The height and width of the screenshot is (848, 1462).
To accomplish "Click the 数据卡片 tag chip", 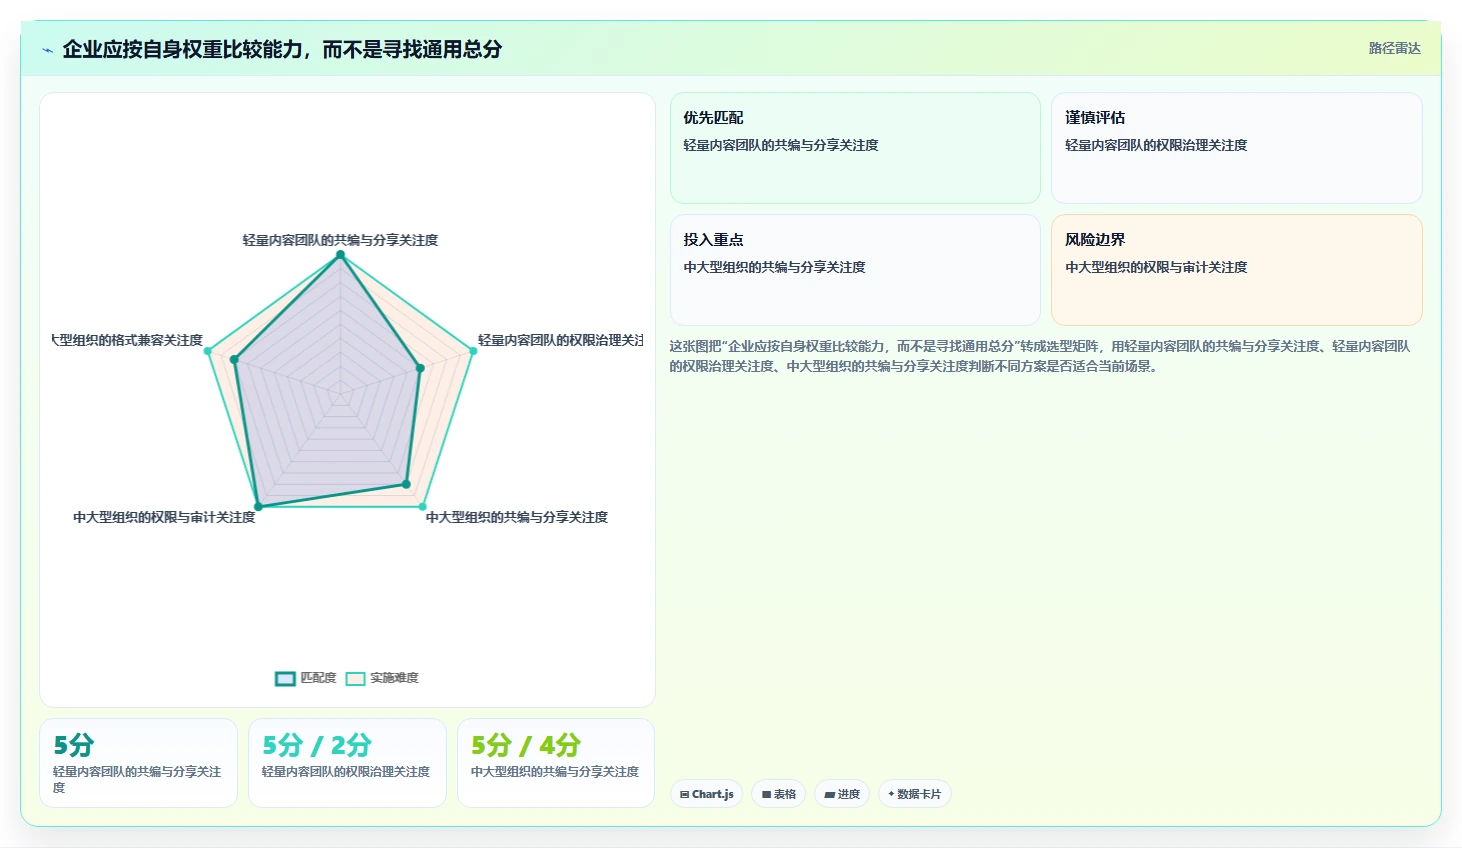I will pyautogui.click(x=914, y=794).
